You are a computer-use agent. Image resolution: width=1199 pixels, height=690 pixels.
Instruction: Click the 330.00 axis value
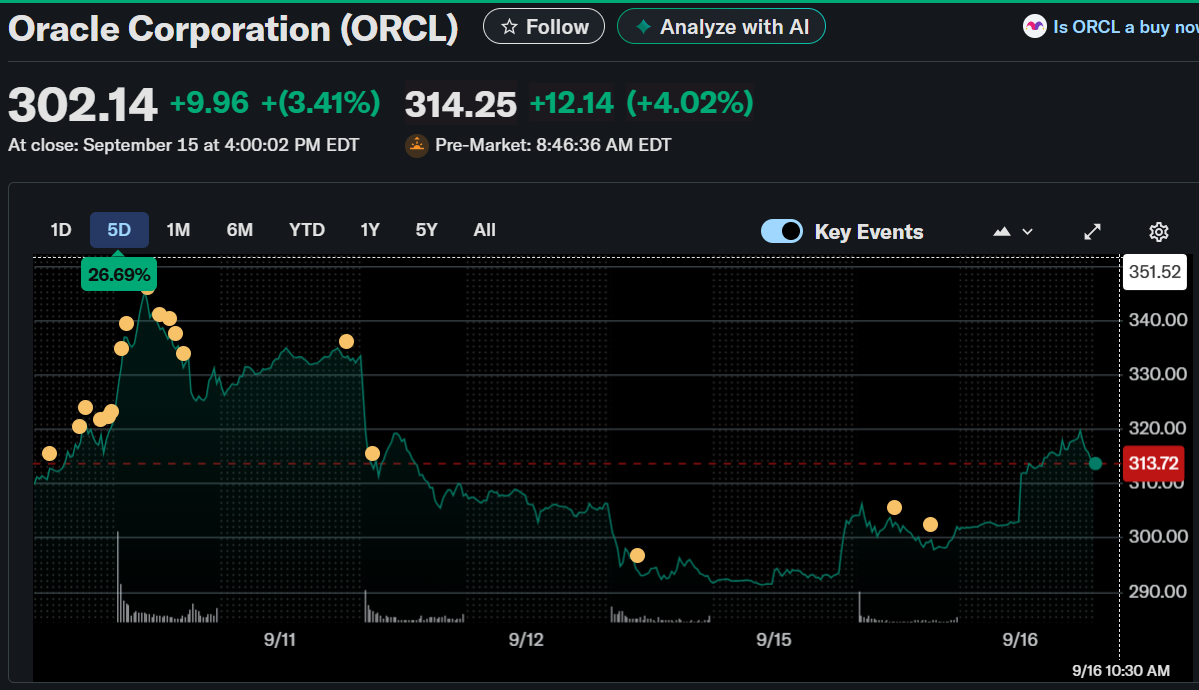point(1158,374)
